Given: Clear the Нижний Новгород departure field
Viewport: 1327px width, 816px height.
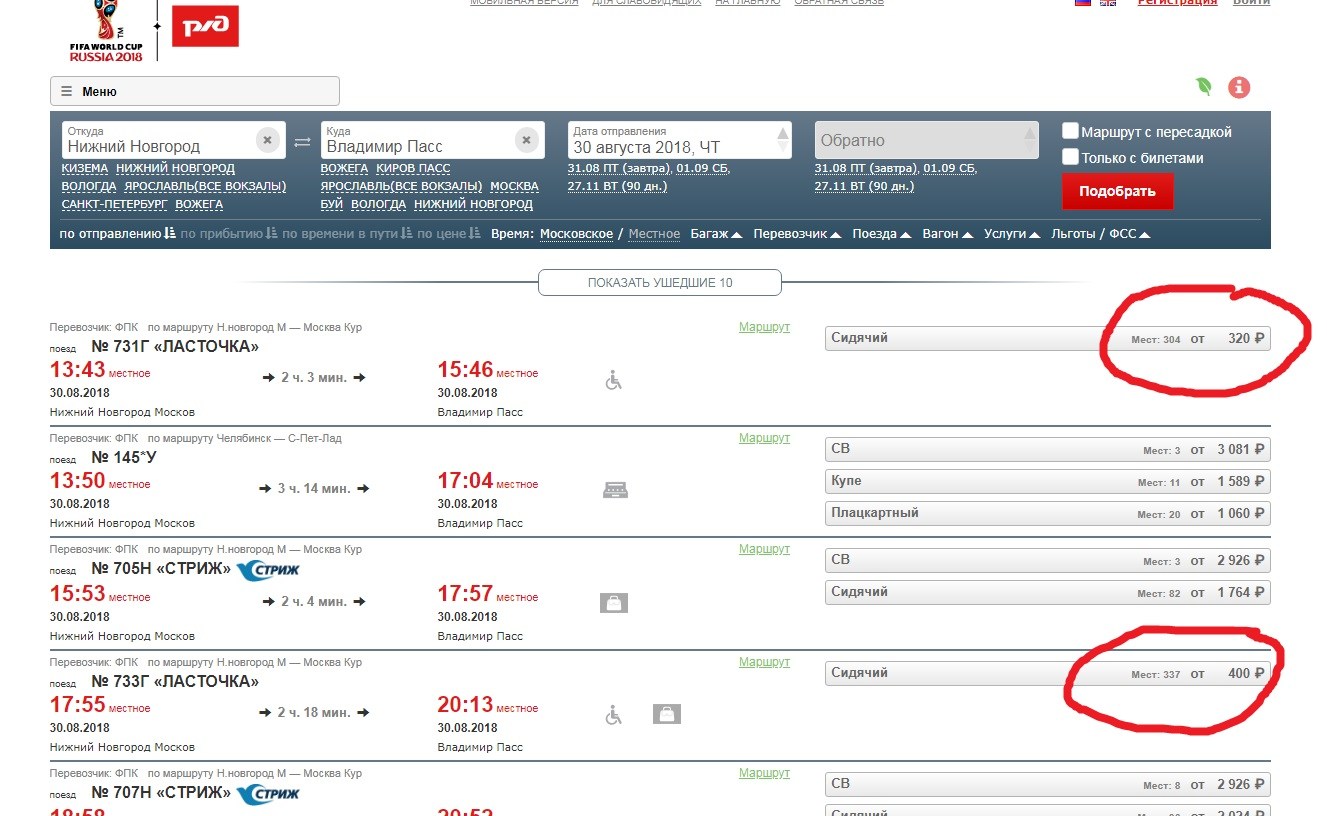Looking at the screenshot, I should 267,141.
